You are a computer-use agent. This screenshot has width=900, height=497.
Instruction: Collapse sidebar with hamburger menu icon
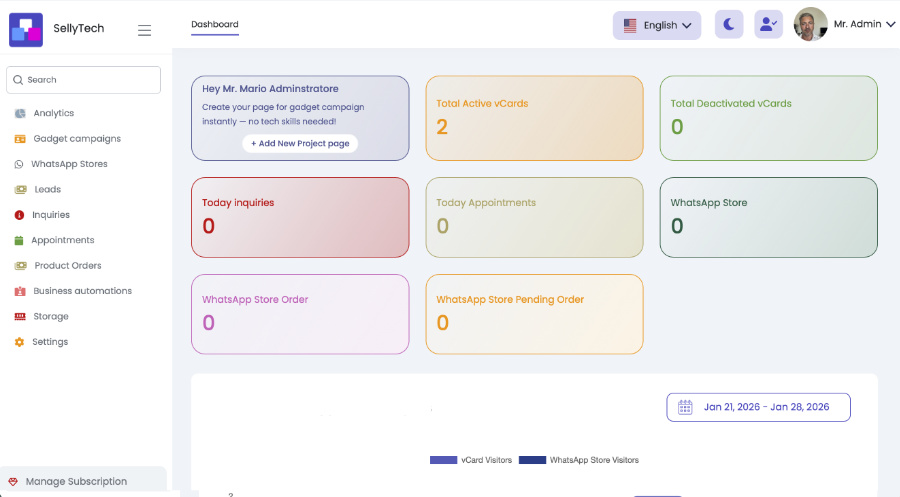tap(144, 30)
